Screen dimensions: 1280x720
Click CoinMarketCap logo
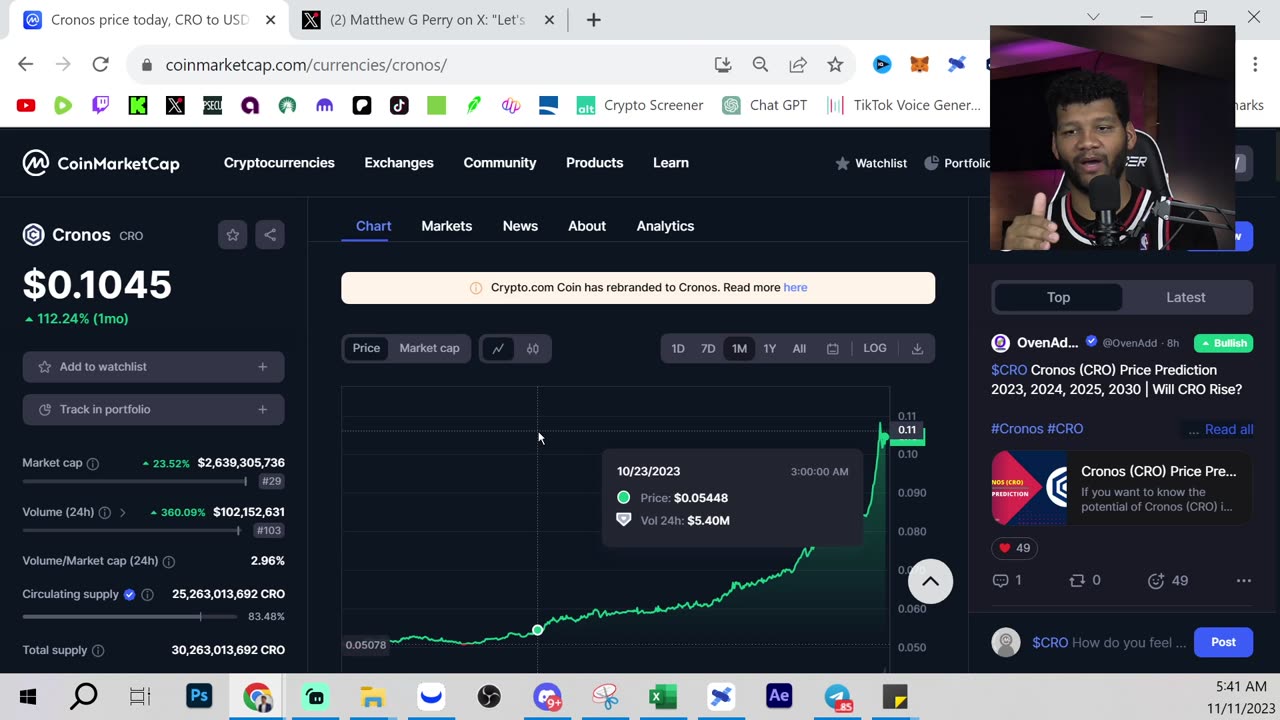(x=101, y=163)
